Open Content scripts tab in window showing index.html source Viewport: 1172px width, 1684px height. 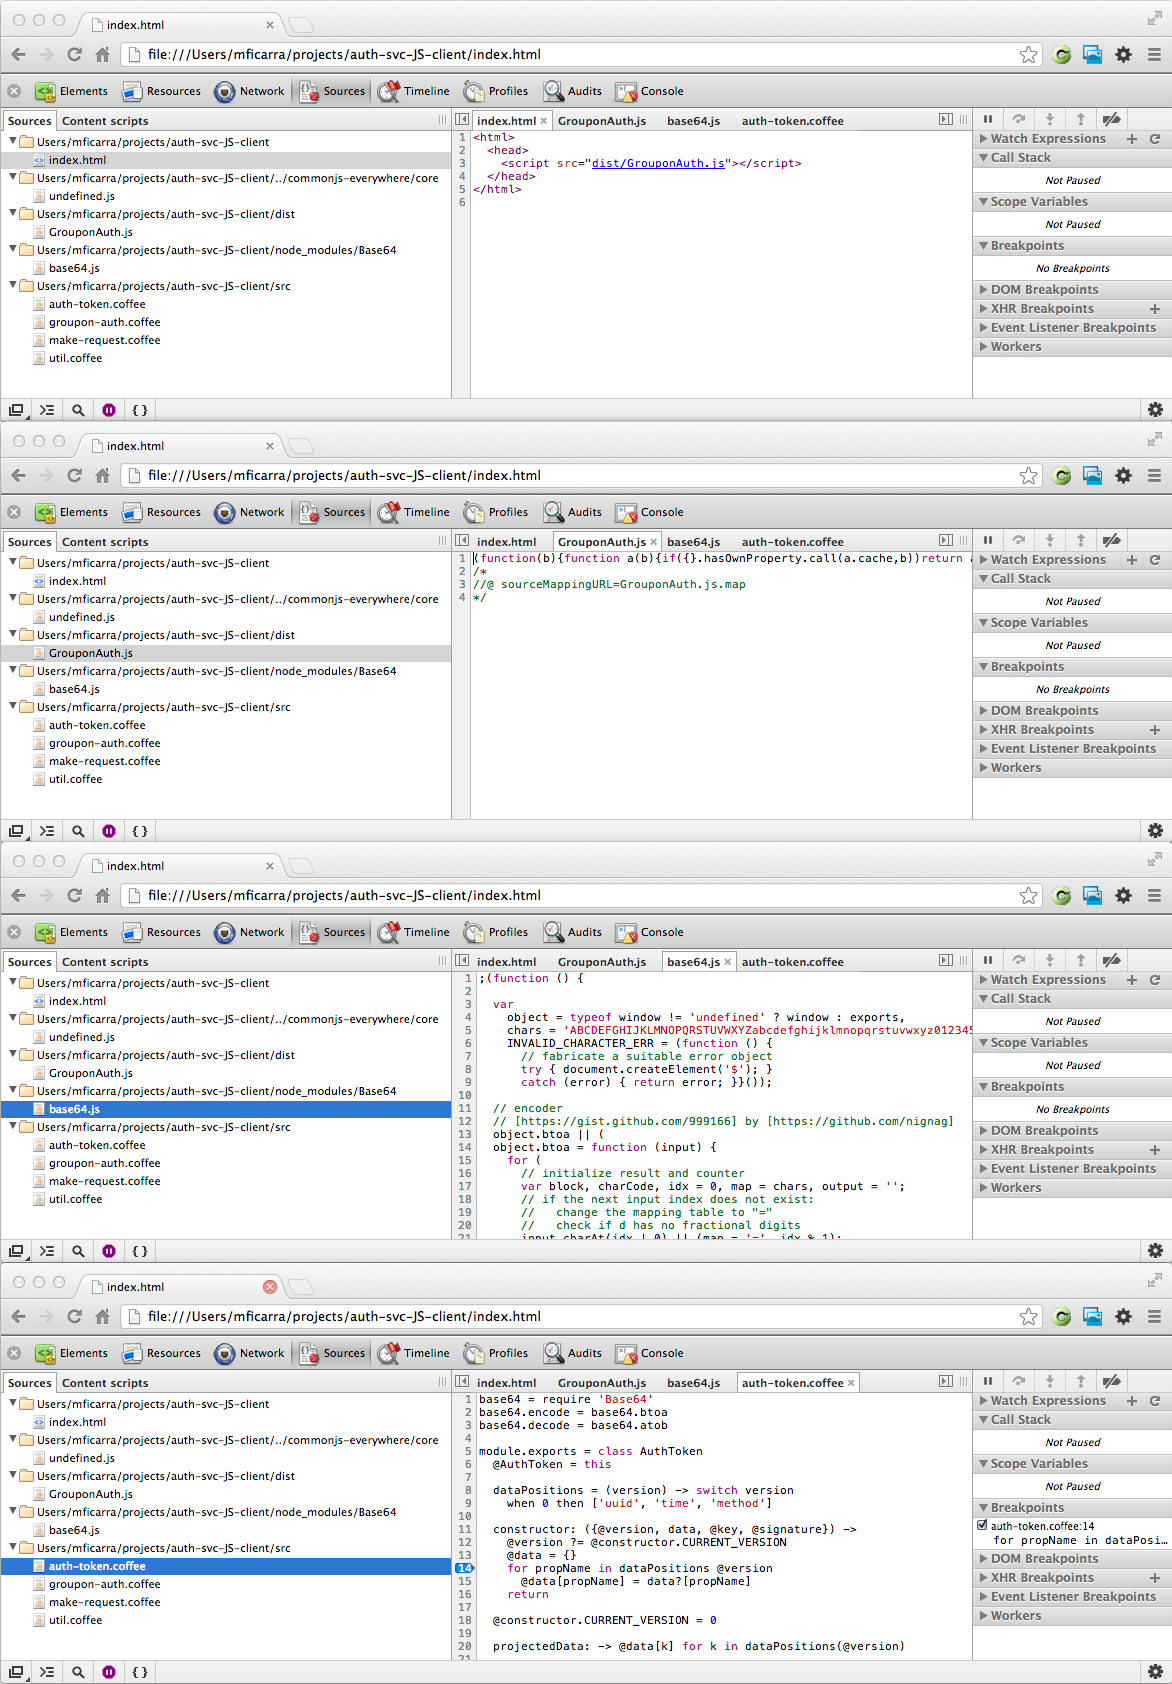[x=105, y=121]
